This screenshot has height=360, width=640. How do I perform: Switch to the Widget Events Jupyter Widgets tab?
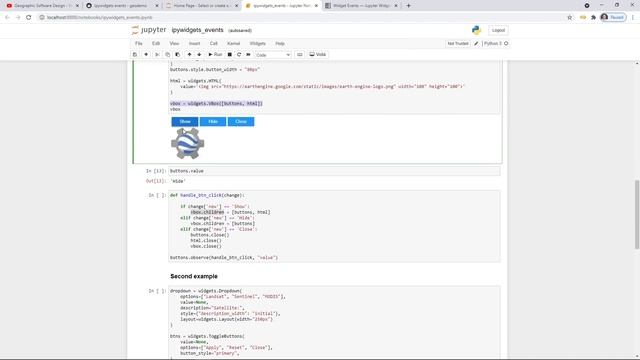(x=361, y=6)
